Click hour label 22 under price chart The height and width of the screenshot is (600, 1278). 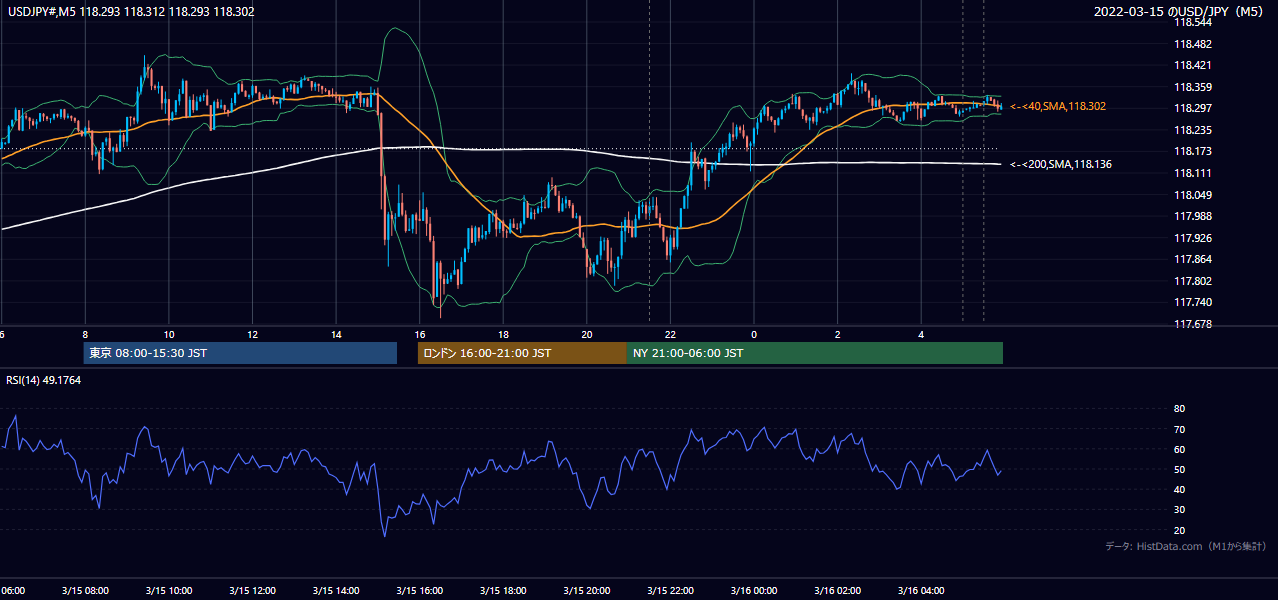pyautogui.click(x=670, y=335)
